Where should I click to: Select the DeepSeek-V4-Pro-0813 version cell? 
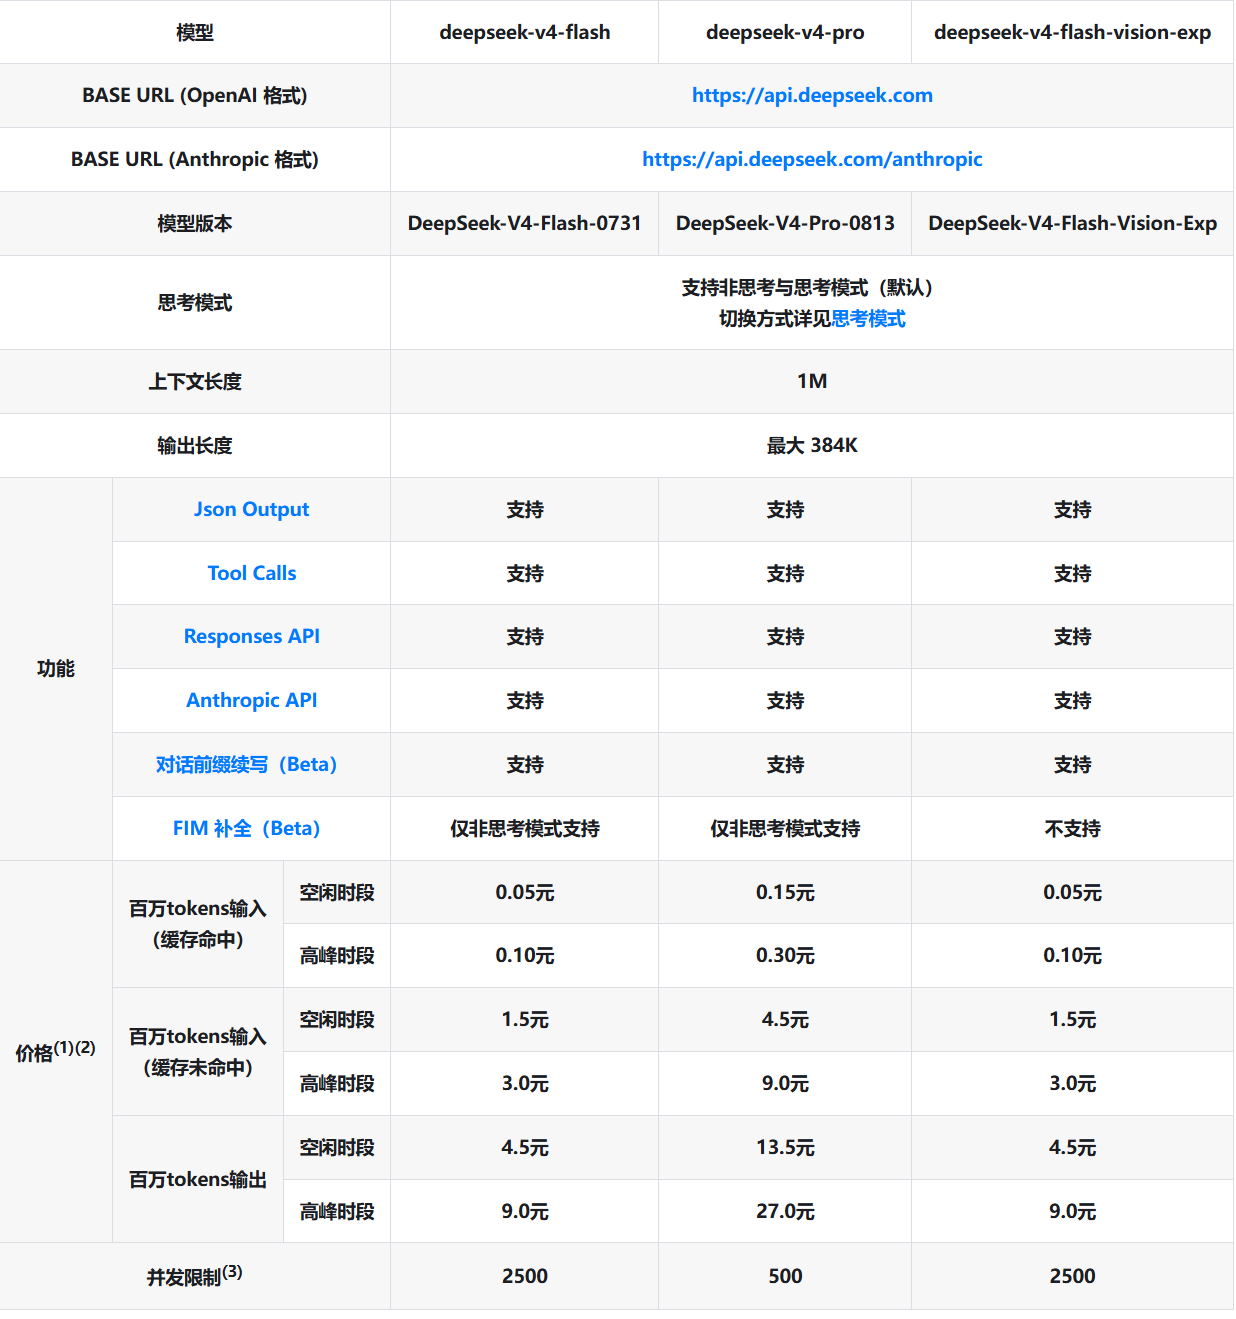pyautogui.click(x=785, y=224)
